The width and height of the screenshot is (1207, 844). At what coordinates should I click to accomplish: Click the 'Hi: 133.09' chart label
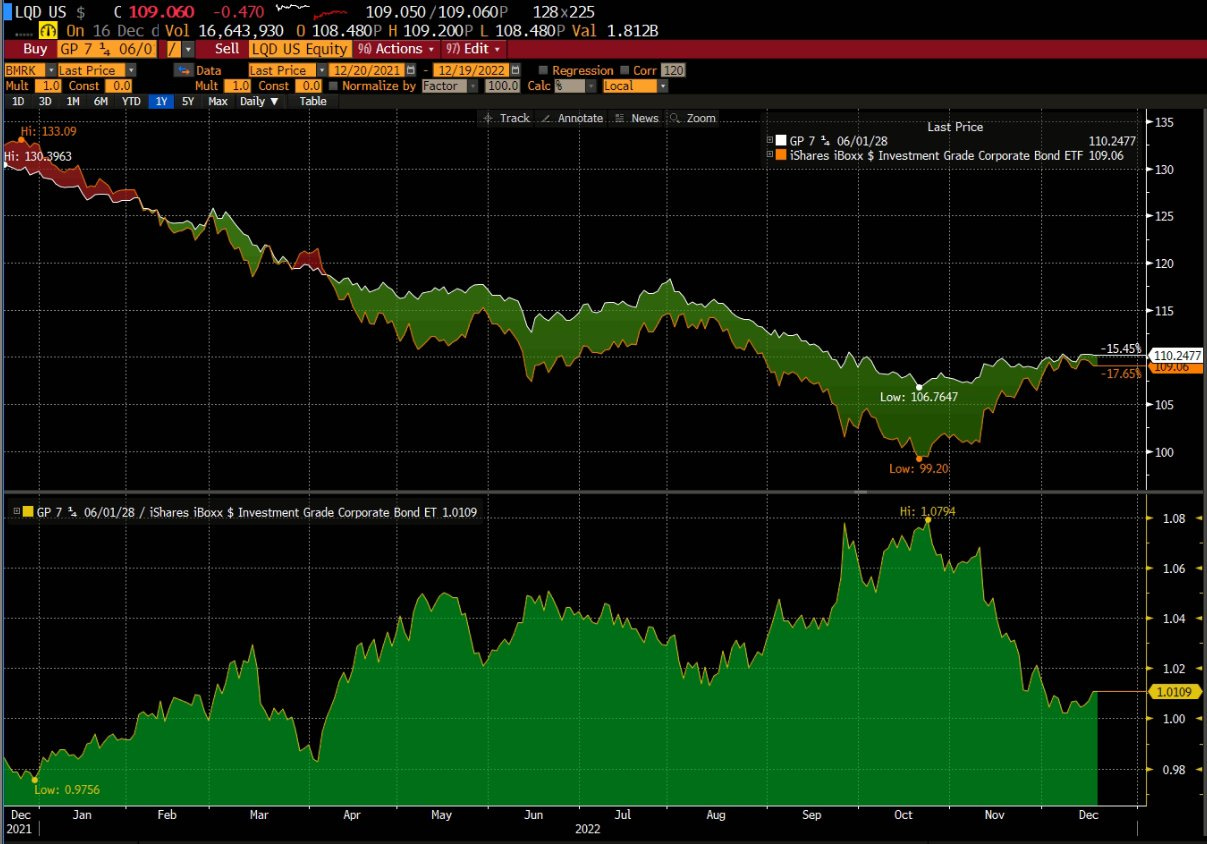[x=48, y=131]
